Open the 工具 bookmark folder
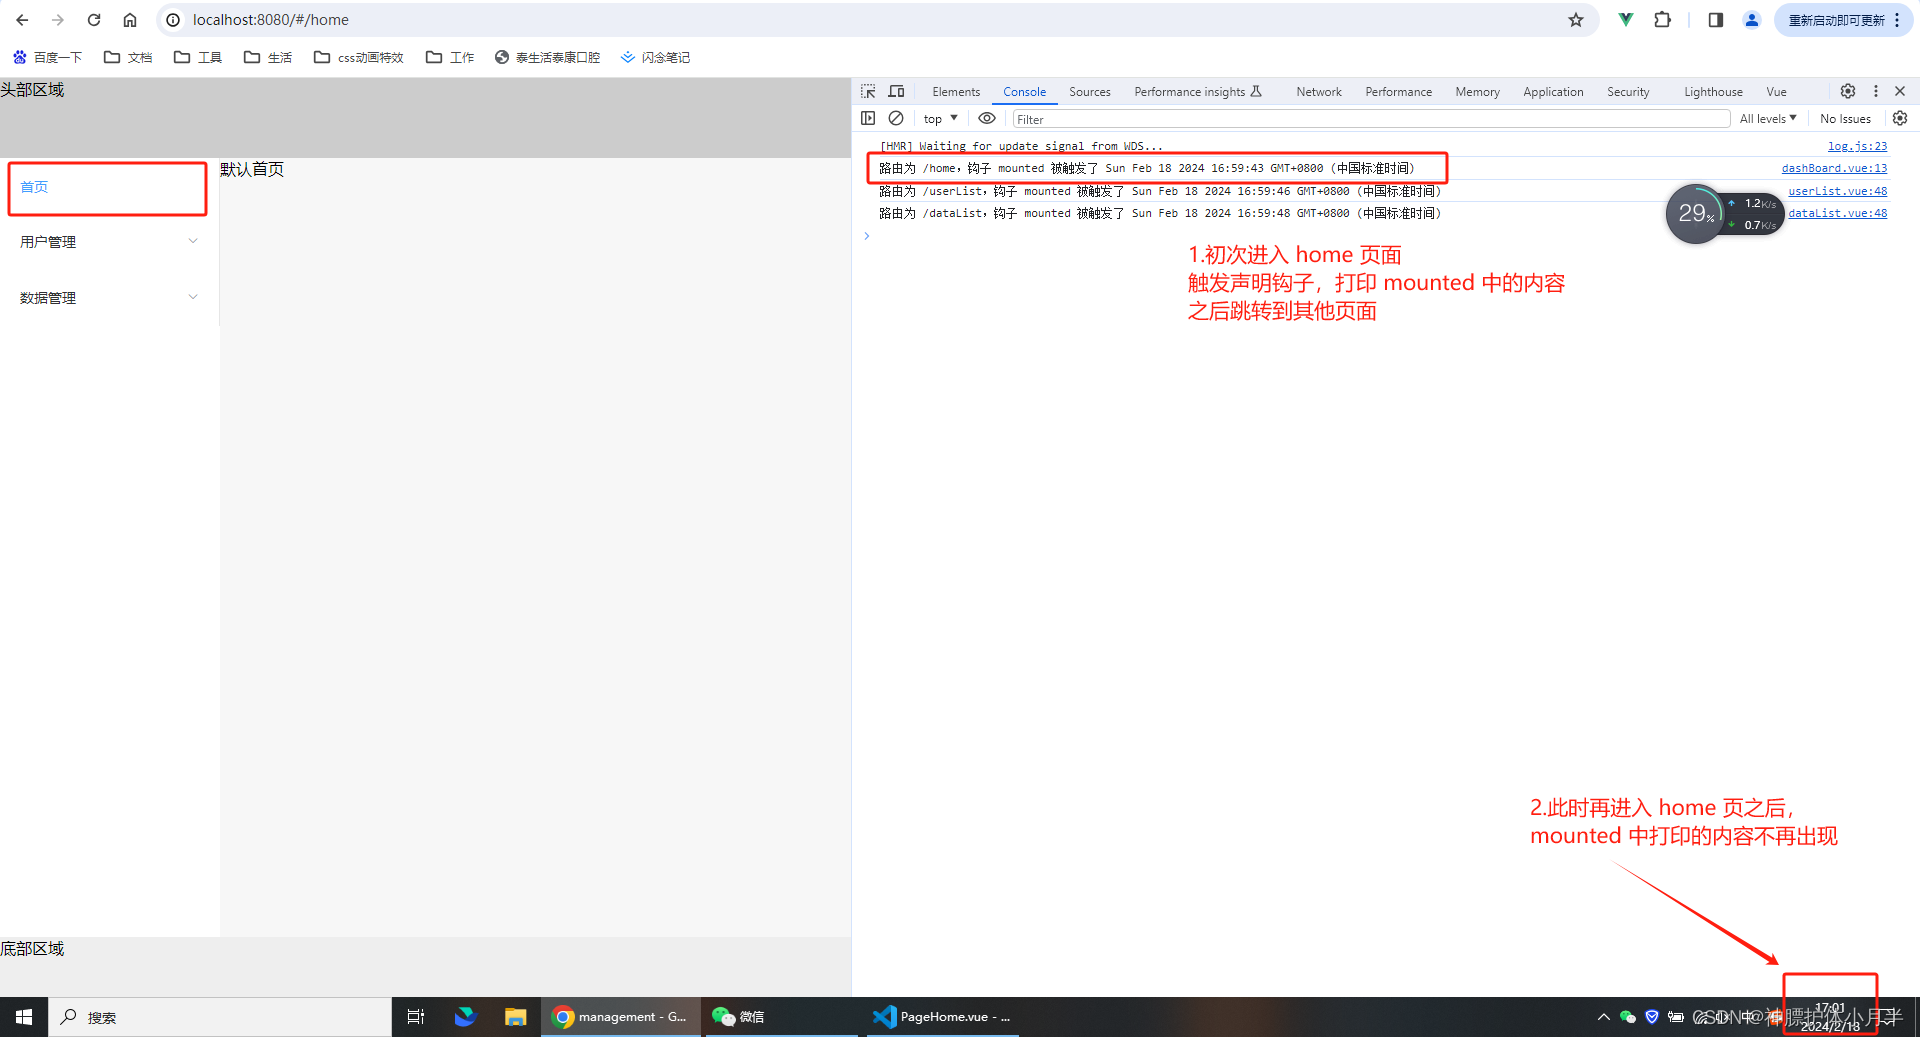The width and height of the screenshot is (1920, 1037). (198, 57)
